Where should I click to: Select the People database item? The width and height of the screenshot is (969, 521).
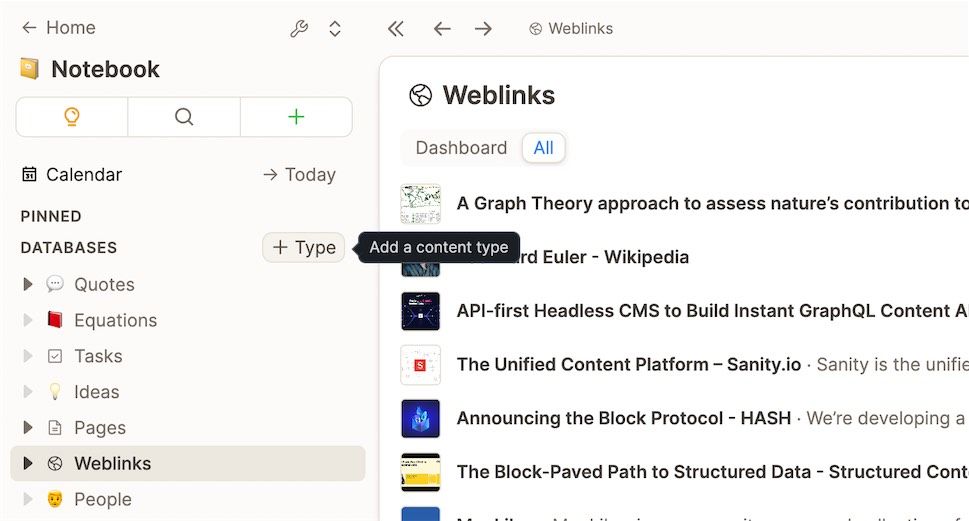102,500
